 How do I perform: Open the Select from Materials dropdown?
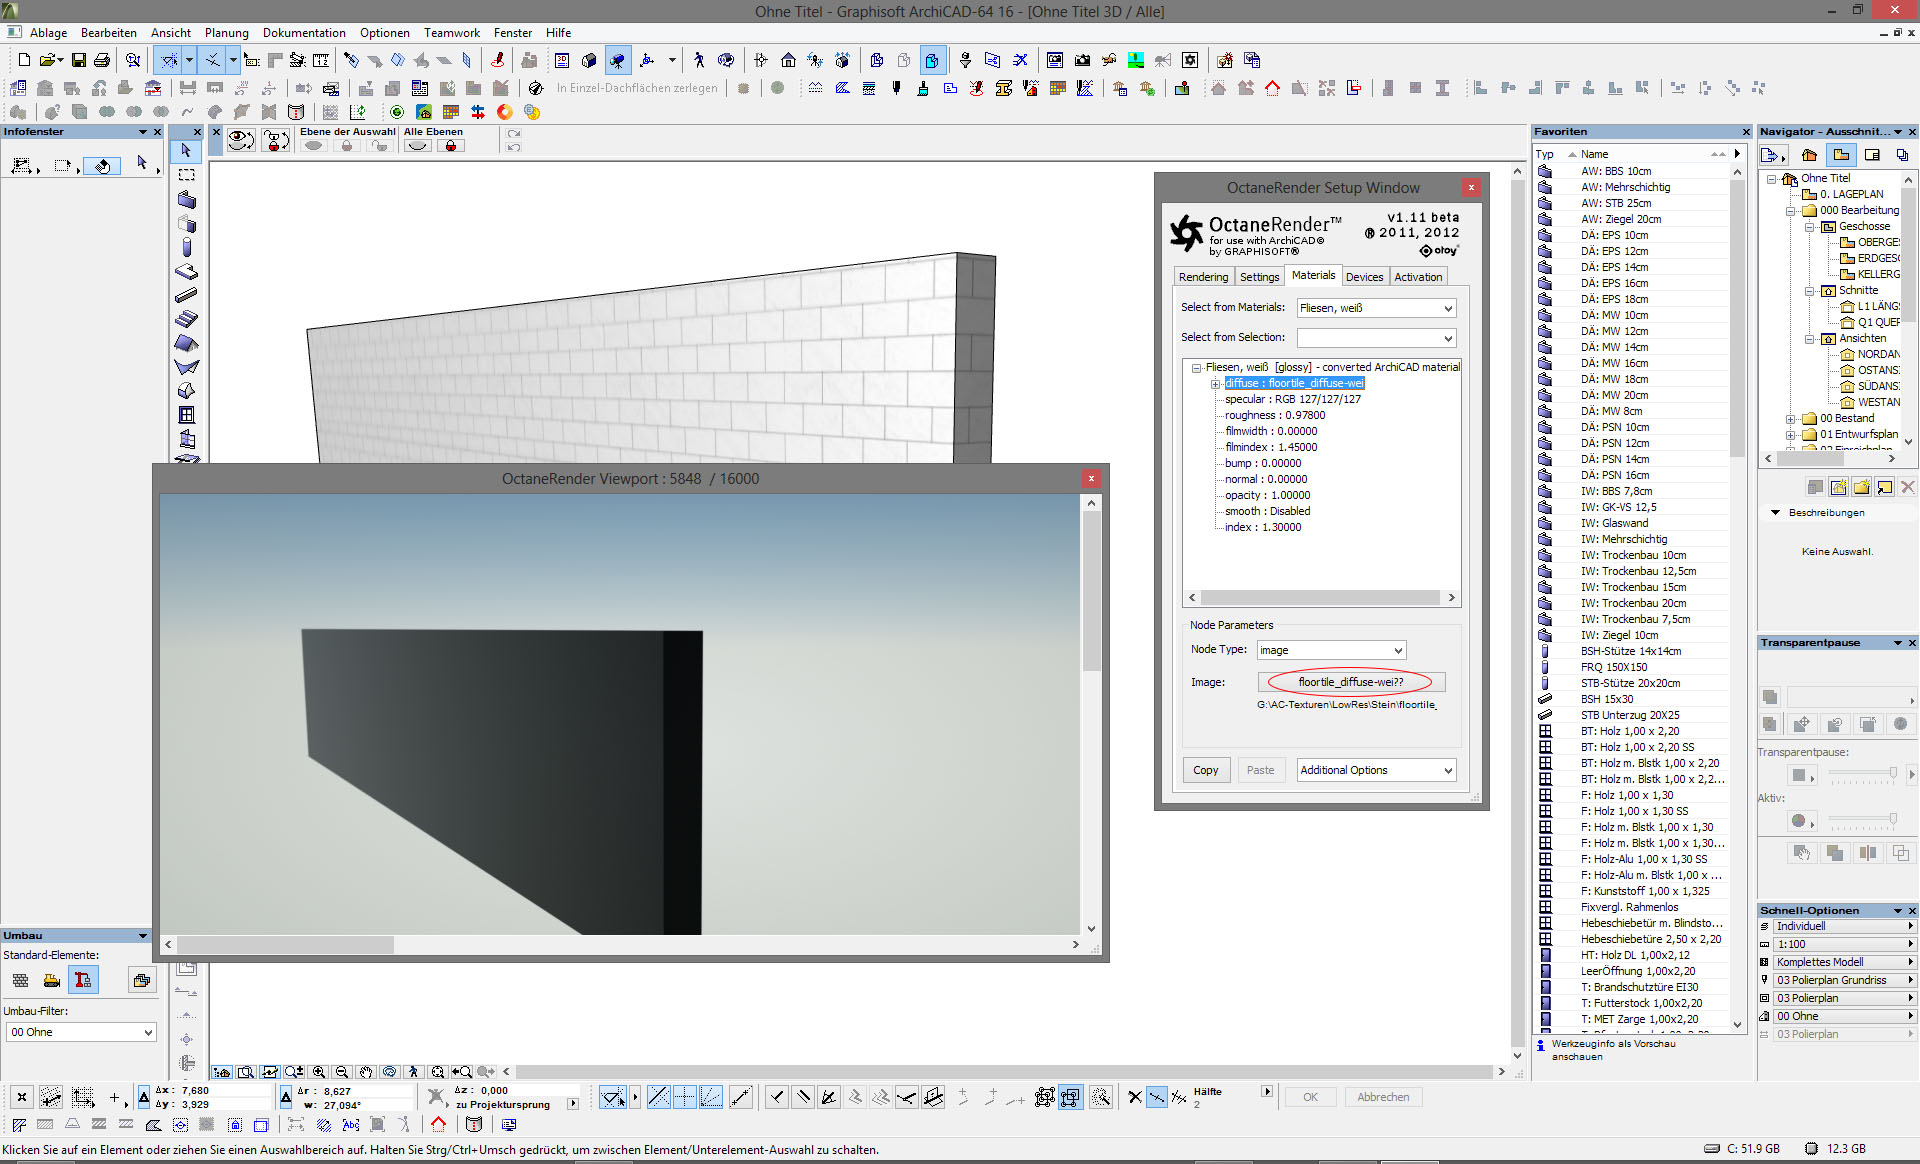coord(1376,308)
